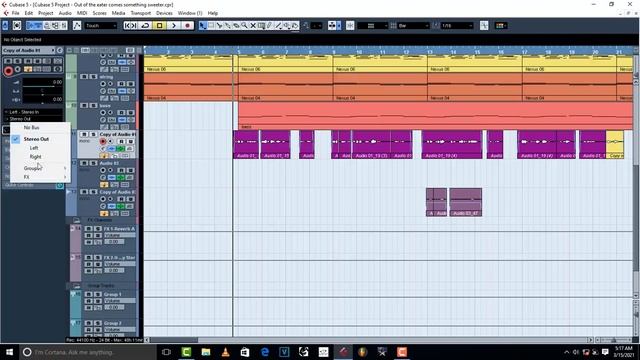
Task: Select the Erase tool
Action: pos(236,26)
